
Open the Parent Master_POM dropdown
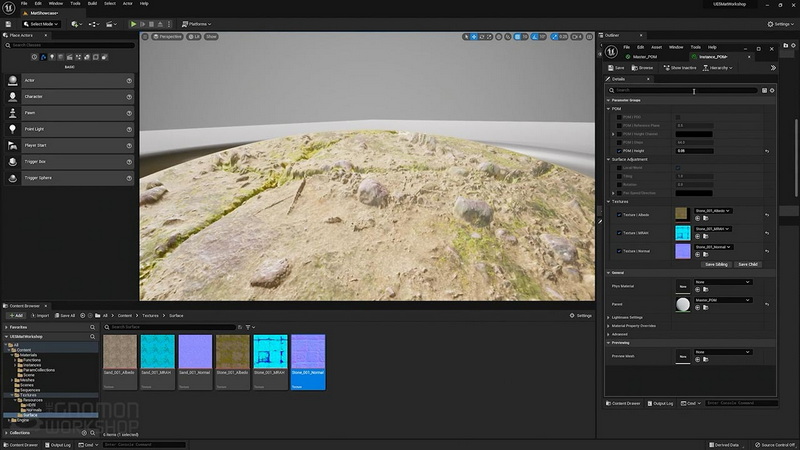(722, 300)
